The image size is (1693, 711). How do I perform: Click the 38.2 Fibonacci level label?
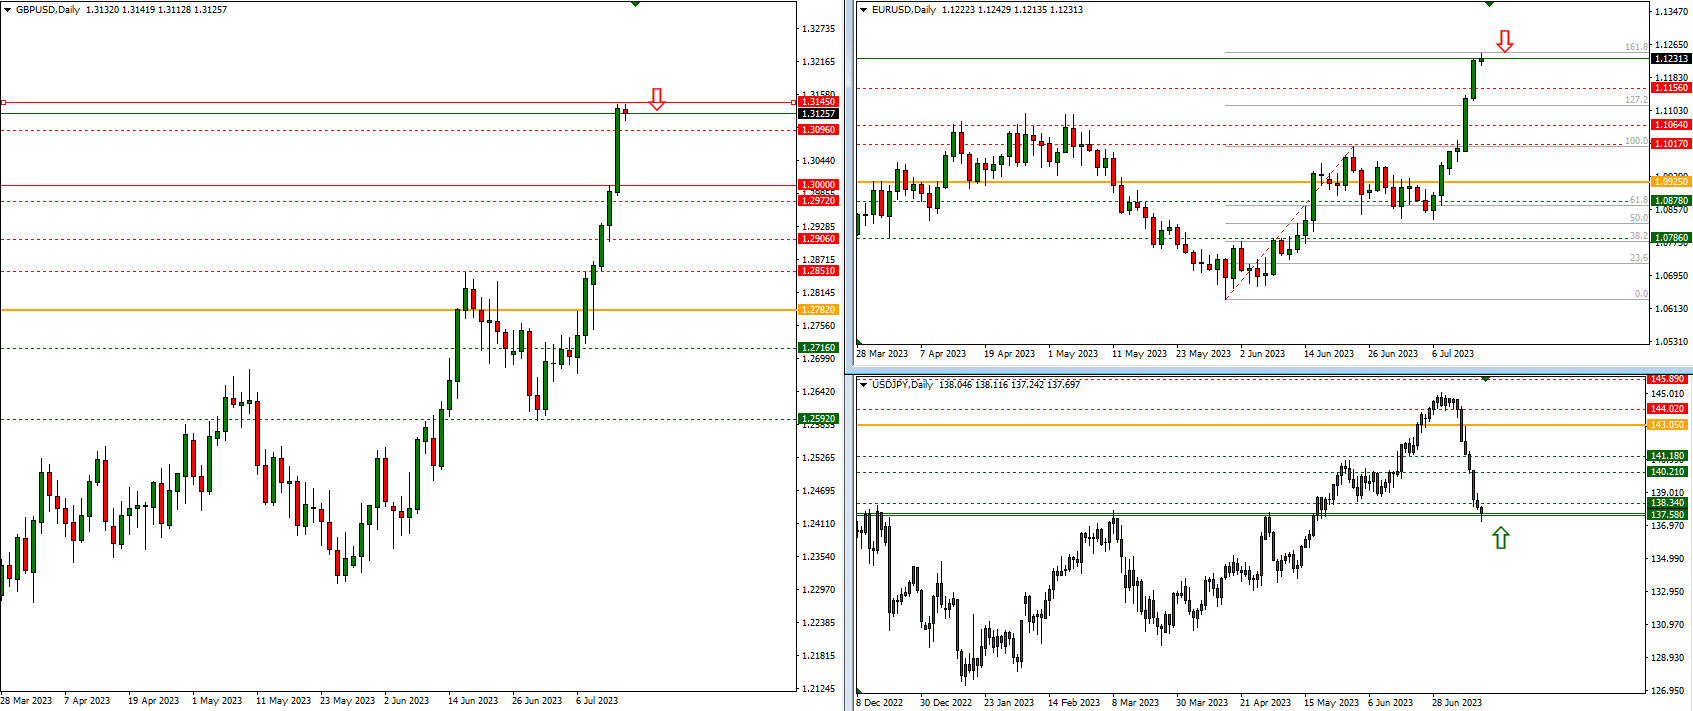[1638, 236]
